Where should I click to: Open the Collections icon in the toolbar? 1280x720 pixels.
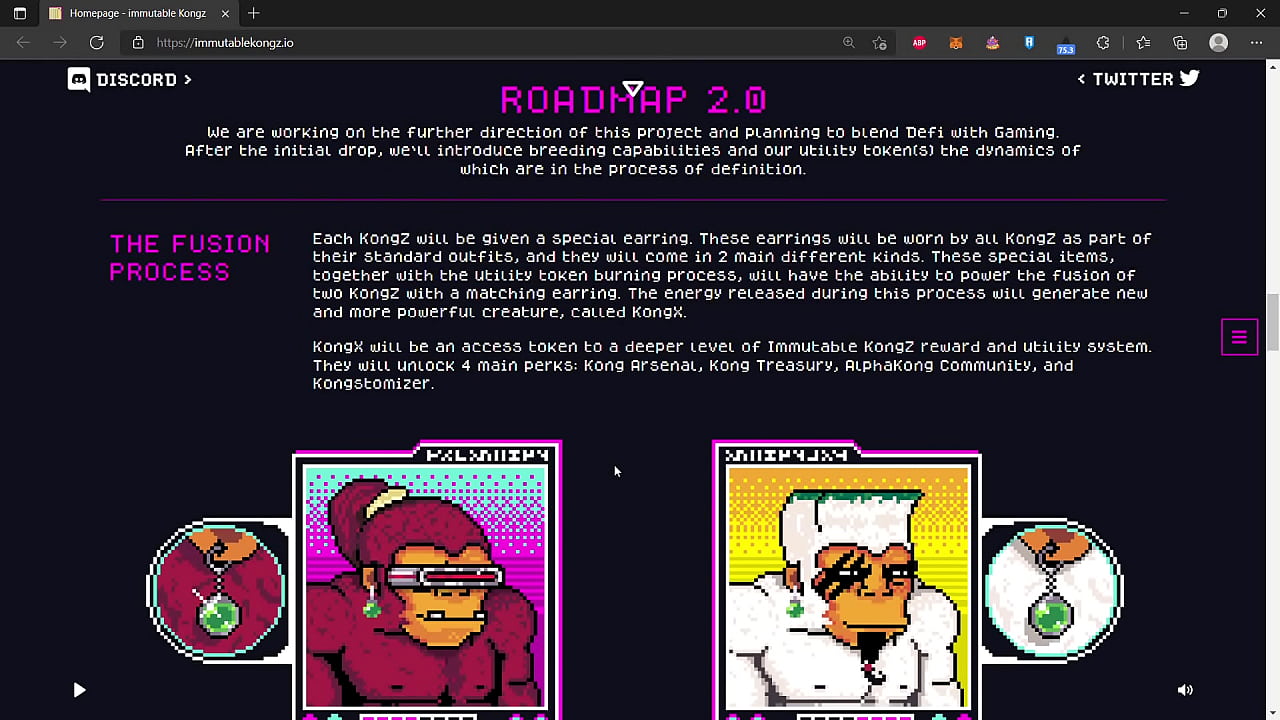tap(1180, 42)
